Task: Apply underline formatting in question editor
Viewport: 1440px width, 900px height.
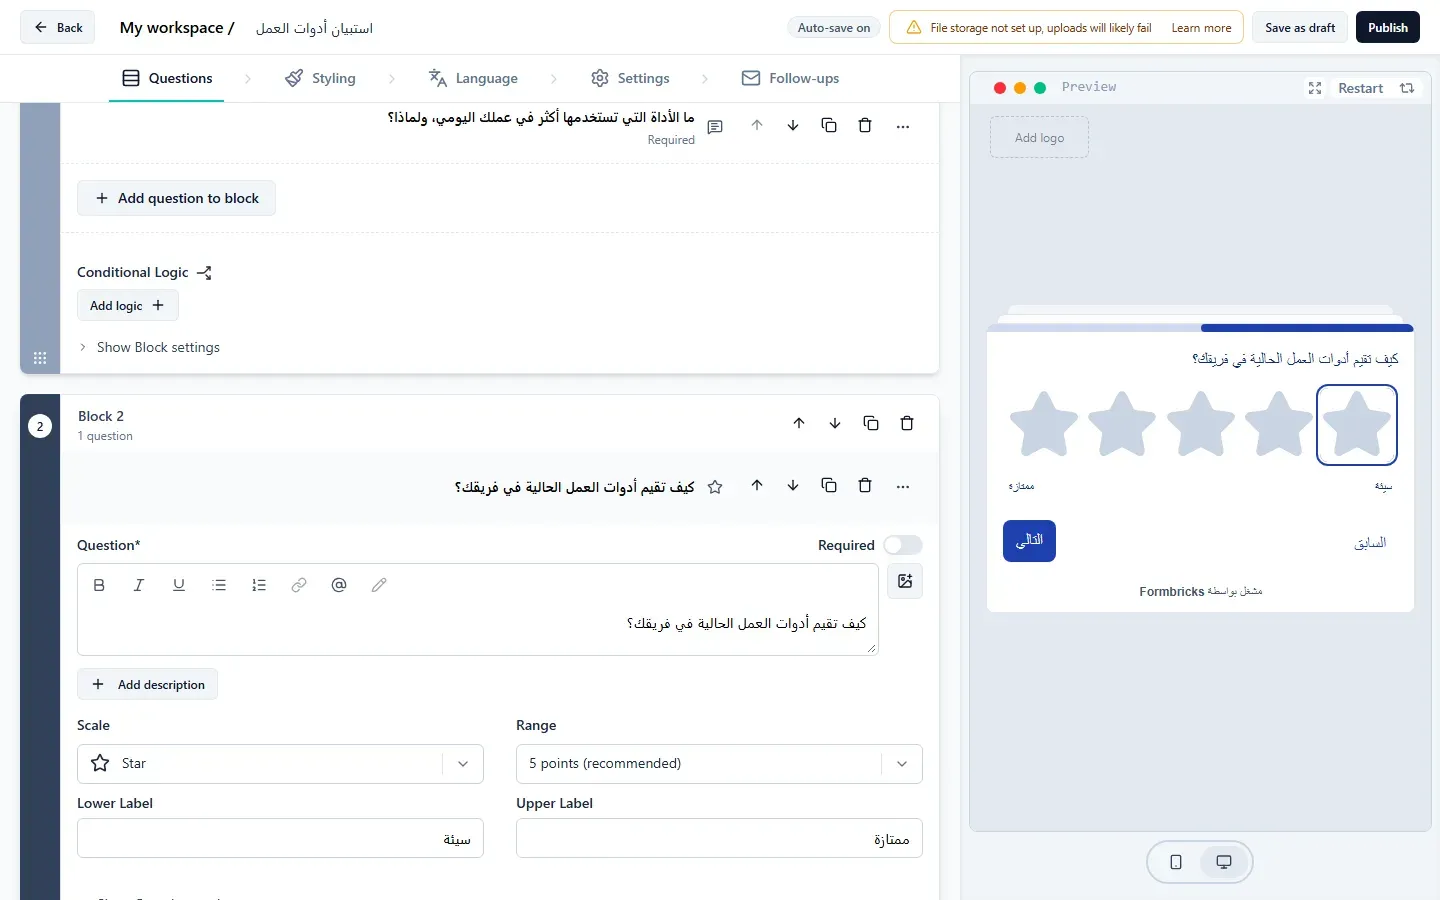Action: coord(179,585)
